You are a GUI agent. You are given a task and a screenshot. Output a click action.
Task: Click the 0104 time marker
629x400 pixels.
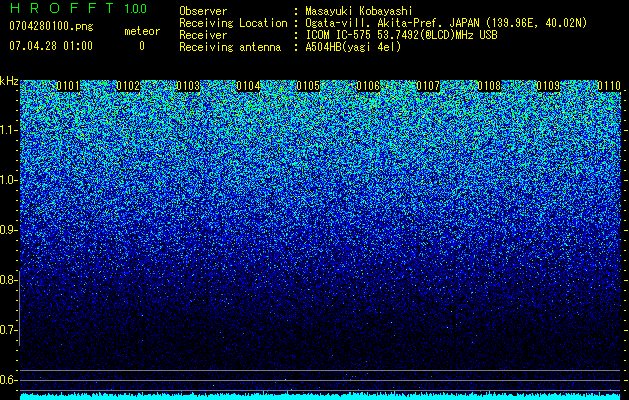[248, 86]
